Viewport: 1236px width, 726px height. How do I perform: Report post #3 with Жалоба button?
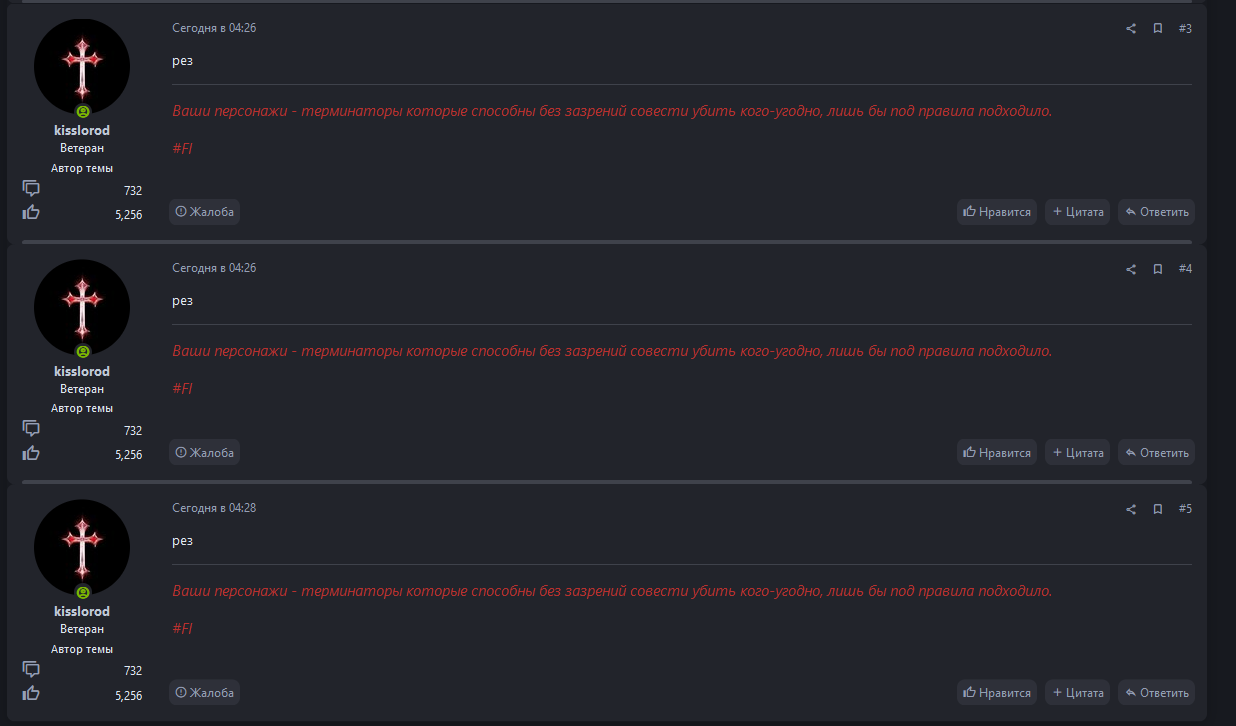coord(205,212)
